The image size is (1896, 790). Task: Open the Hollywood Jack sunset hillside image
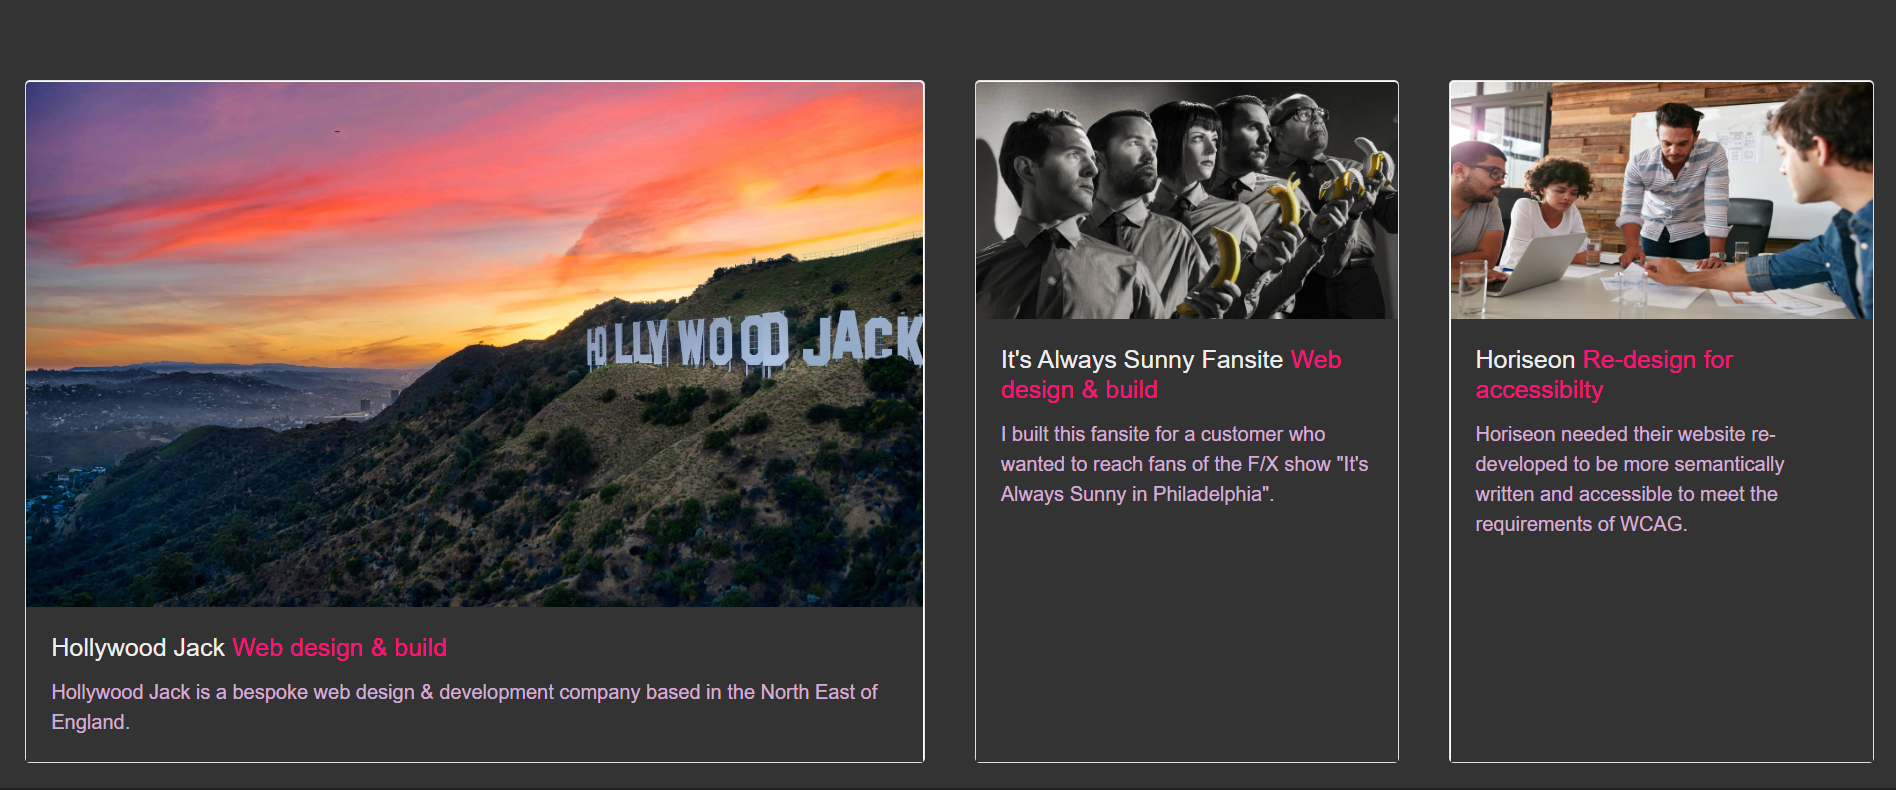pos(474,344)
